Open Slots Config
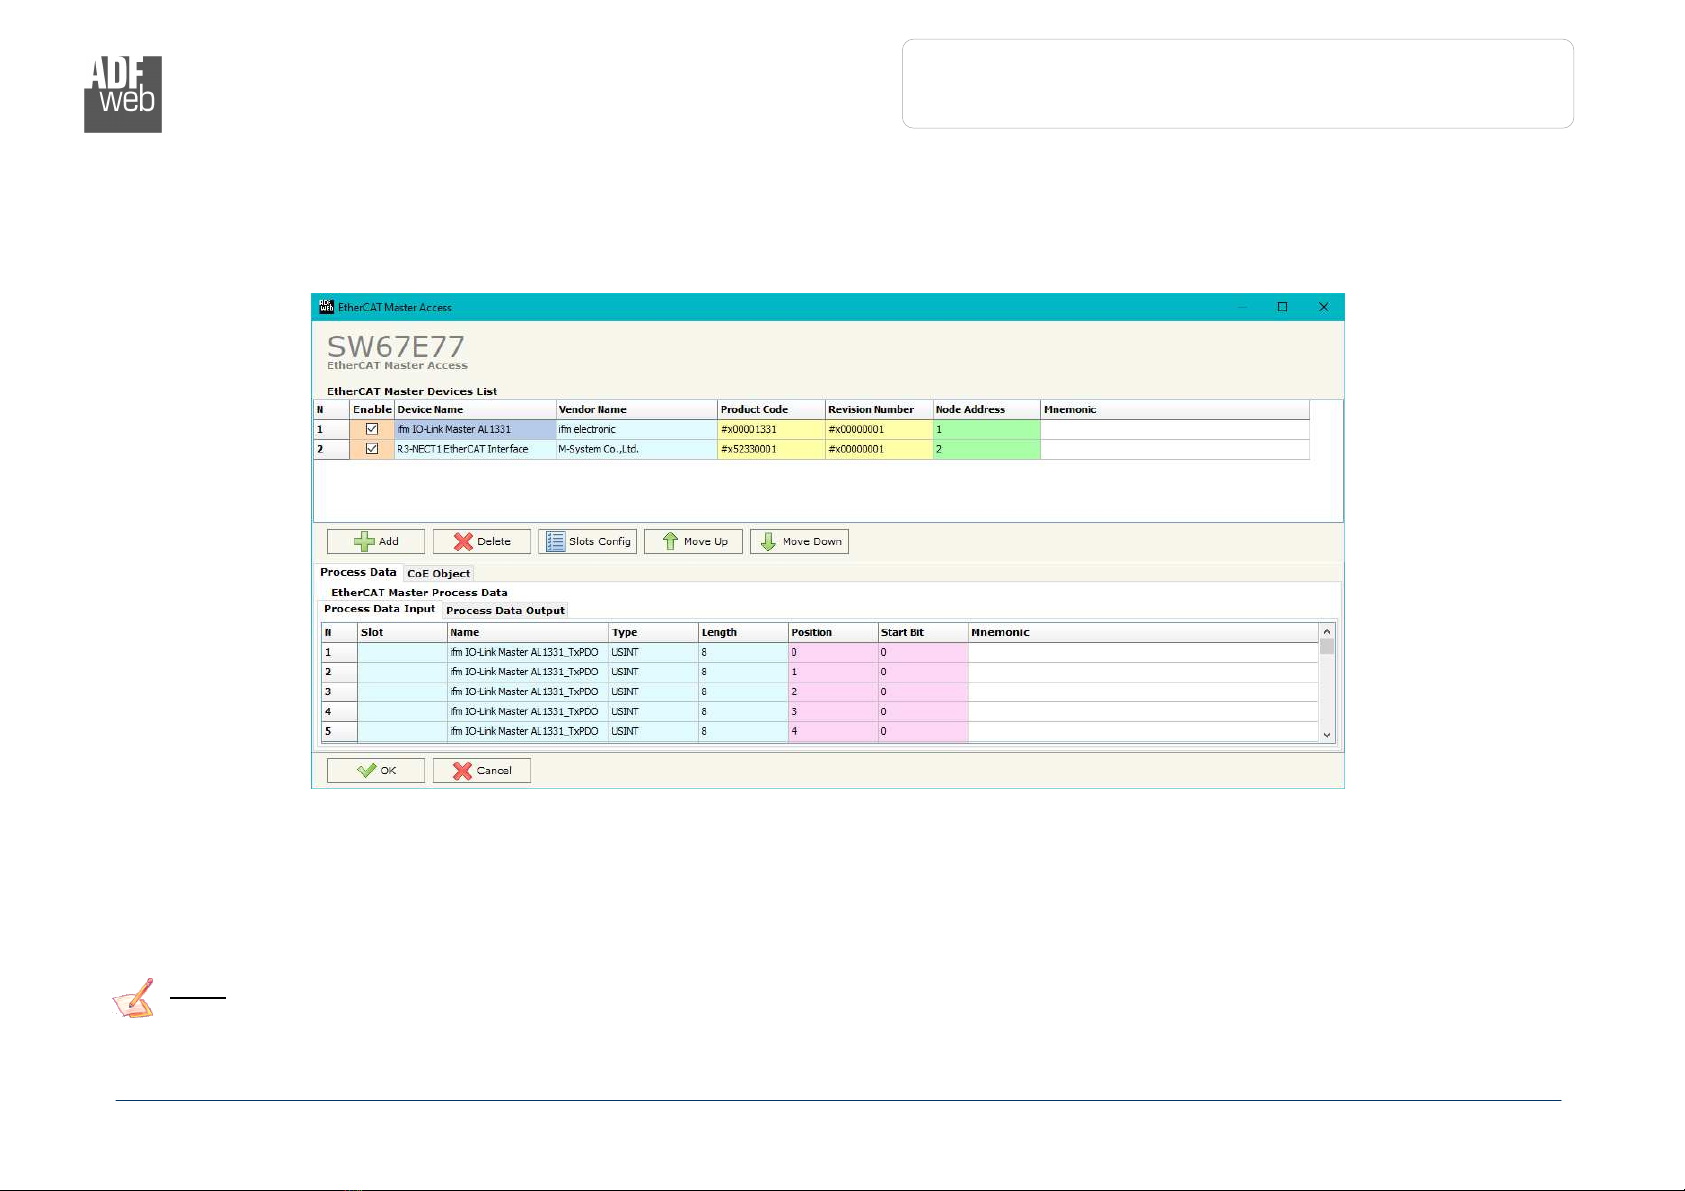1685x1191 pixels. (588, 541)
